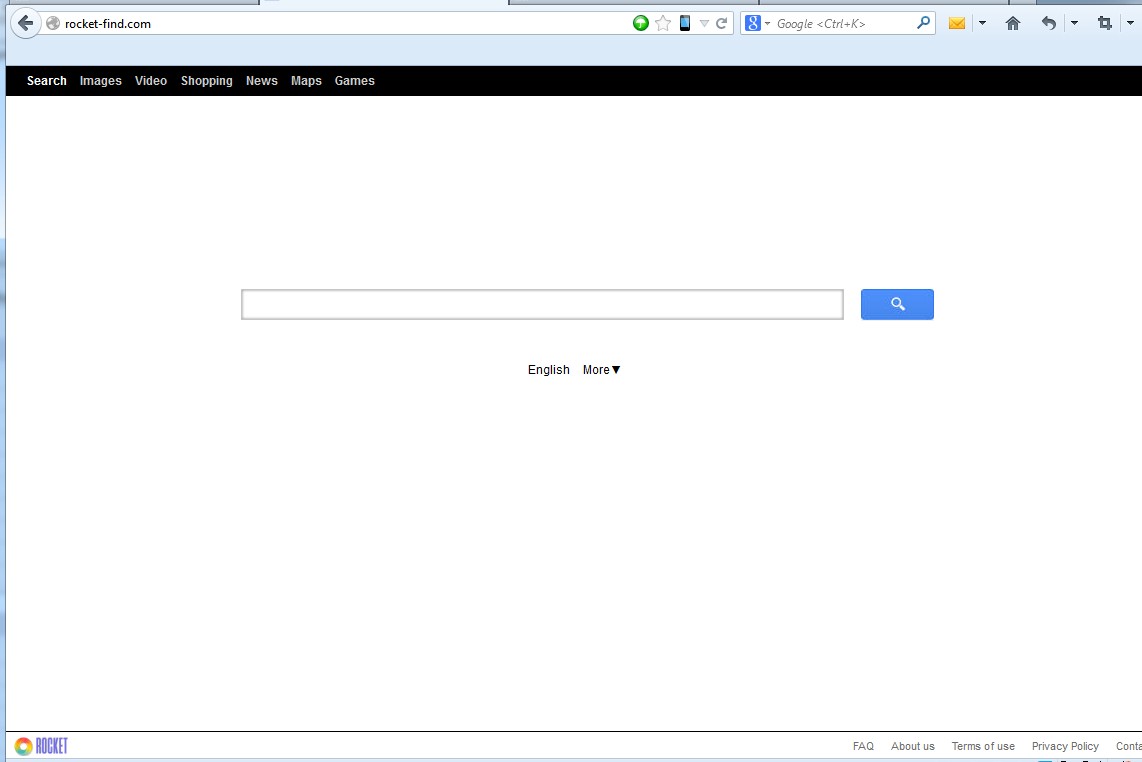Select the English language link
1142x762 pixels.
(x=548, y=370)
